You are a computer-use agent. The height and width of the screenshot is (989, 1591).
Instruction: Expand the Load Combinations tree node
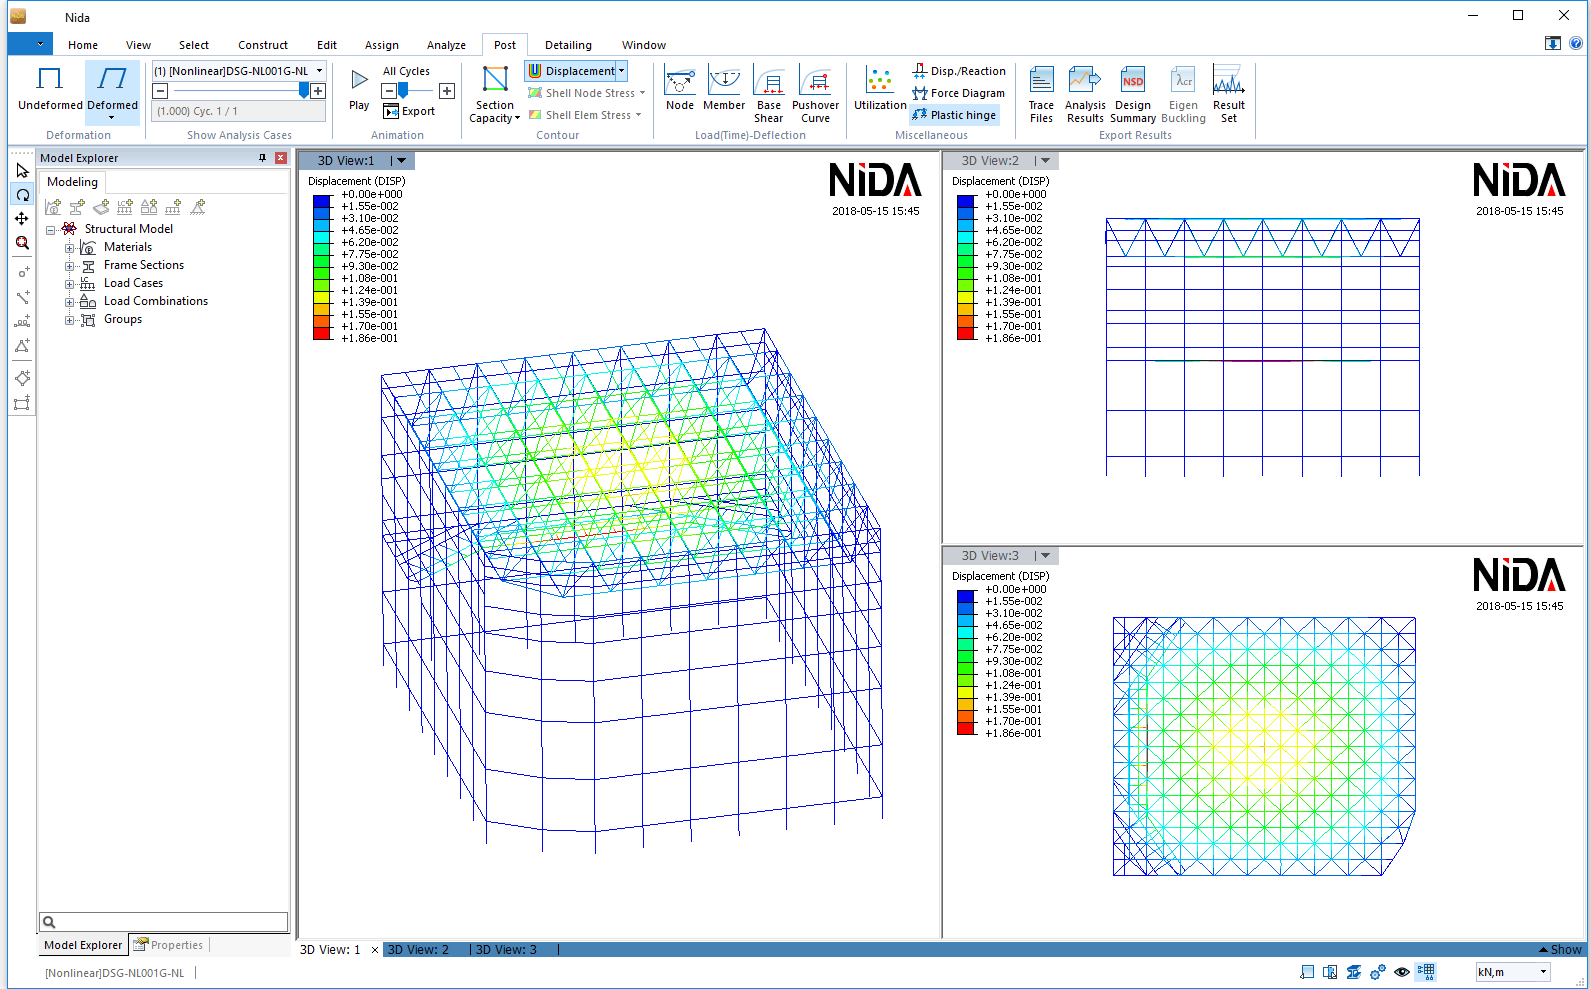[x=70, y=302]
